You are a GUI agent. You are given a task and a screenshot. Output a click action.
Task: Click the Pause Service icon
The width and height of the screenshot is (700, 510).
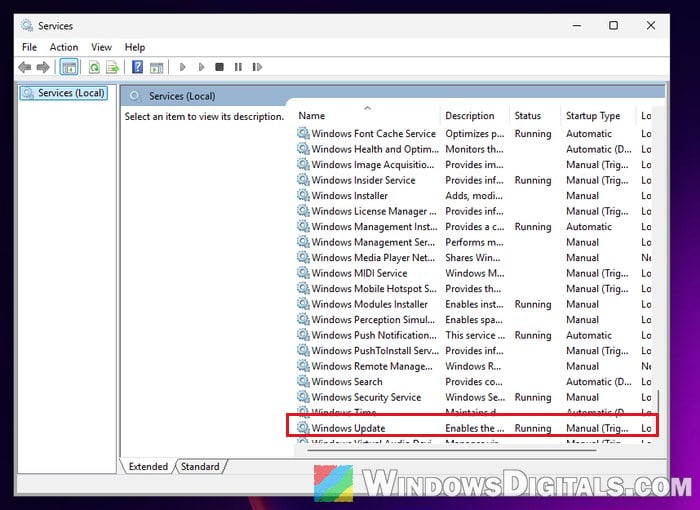[x=238, y=67]
